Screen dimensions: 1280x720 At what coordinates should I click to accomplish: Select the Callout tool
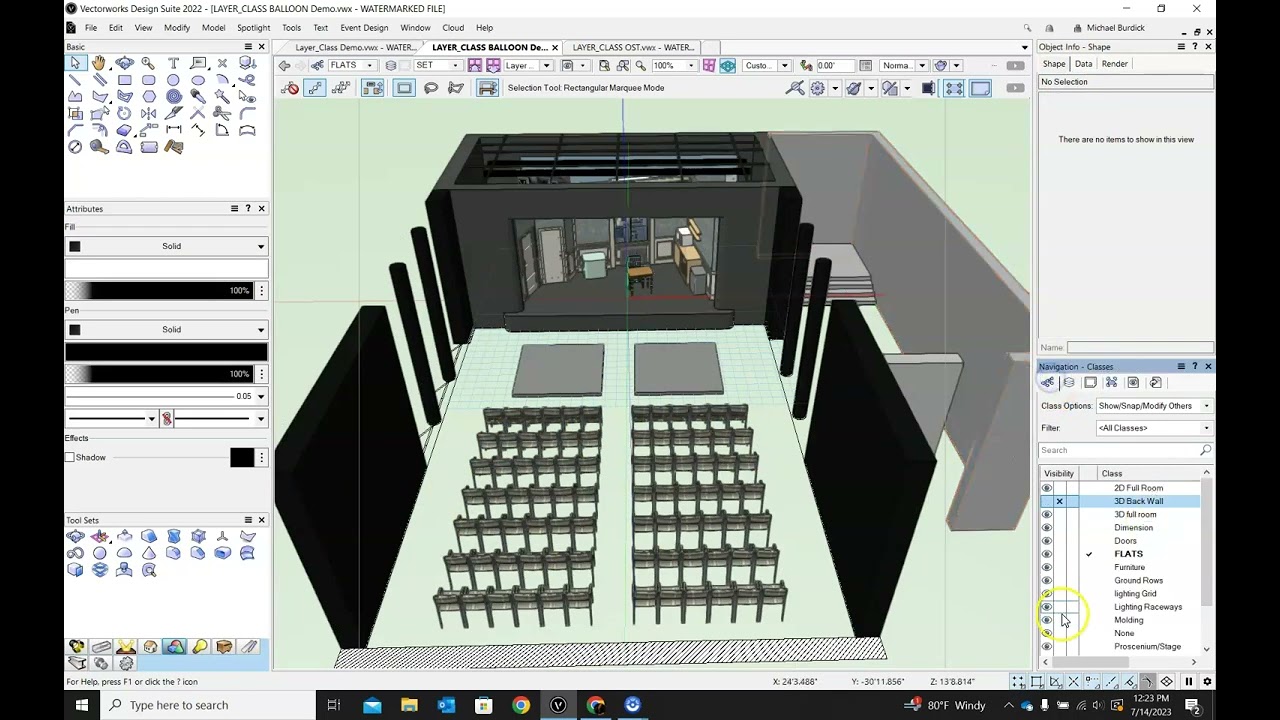click(x=198, y=63)
